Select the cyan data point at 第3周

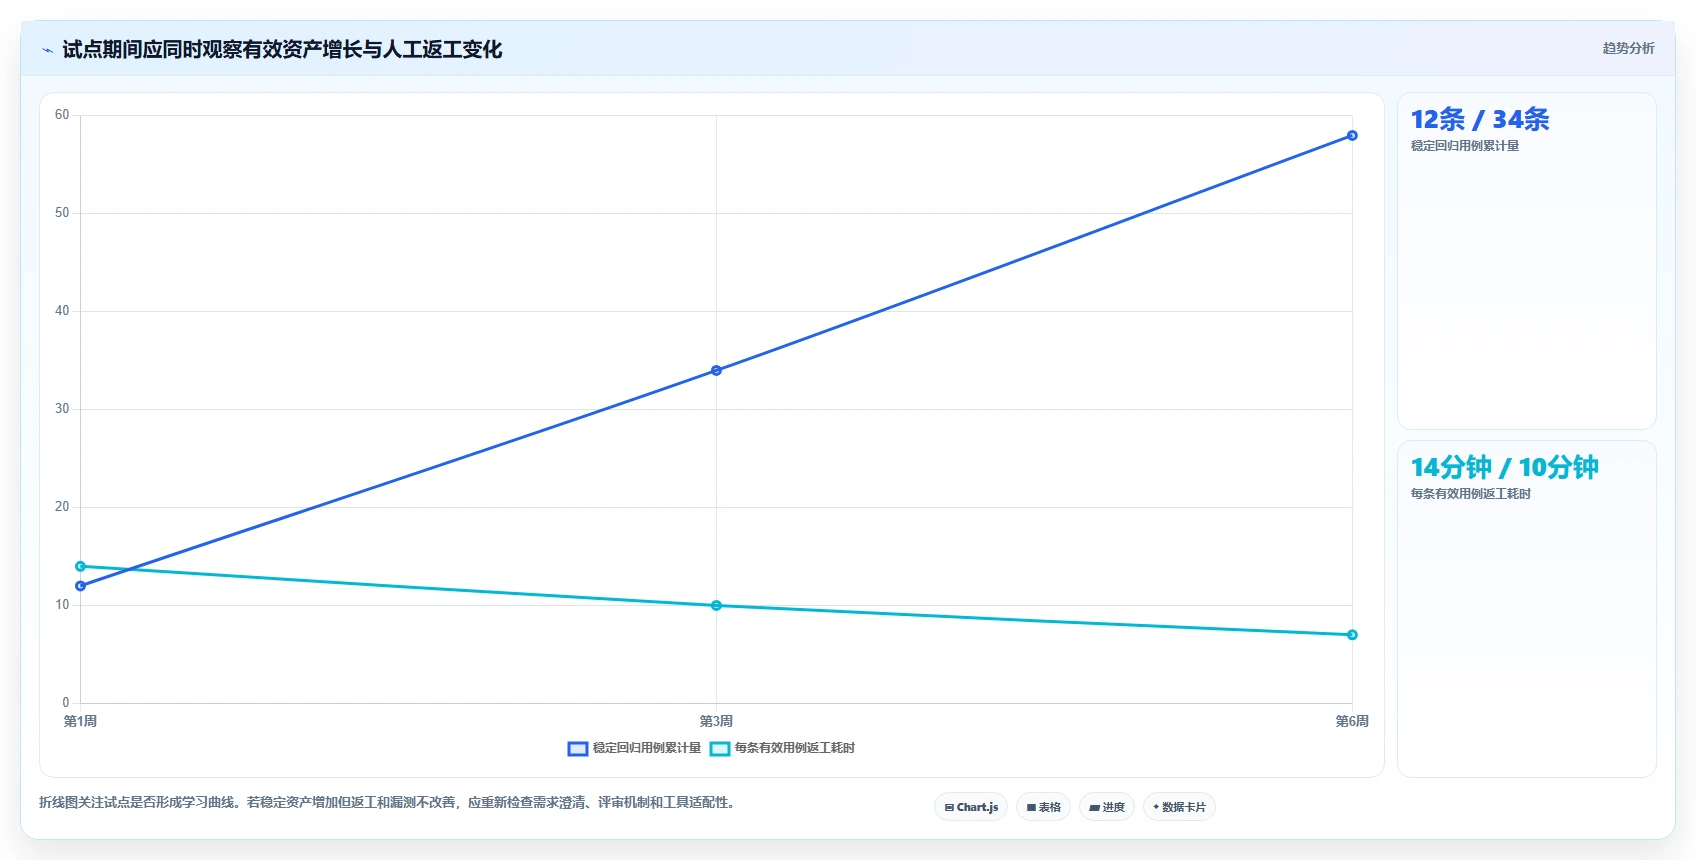716,605
